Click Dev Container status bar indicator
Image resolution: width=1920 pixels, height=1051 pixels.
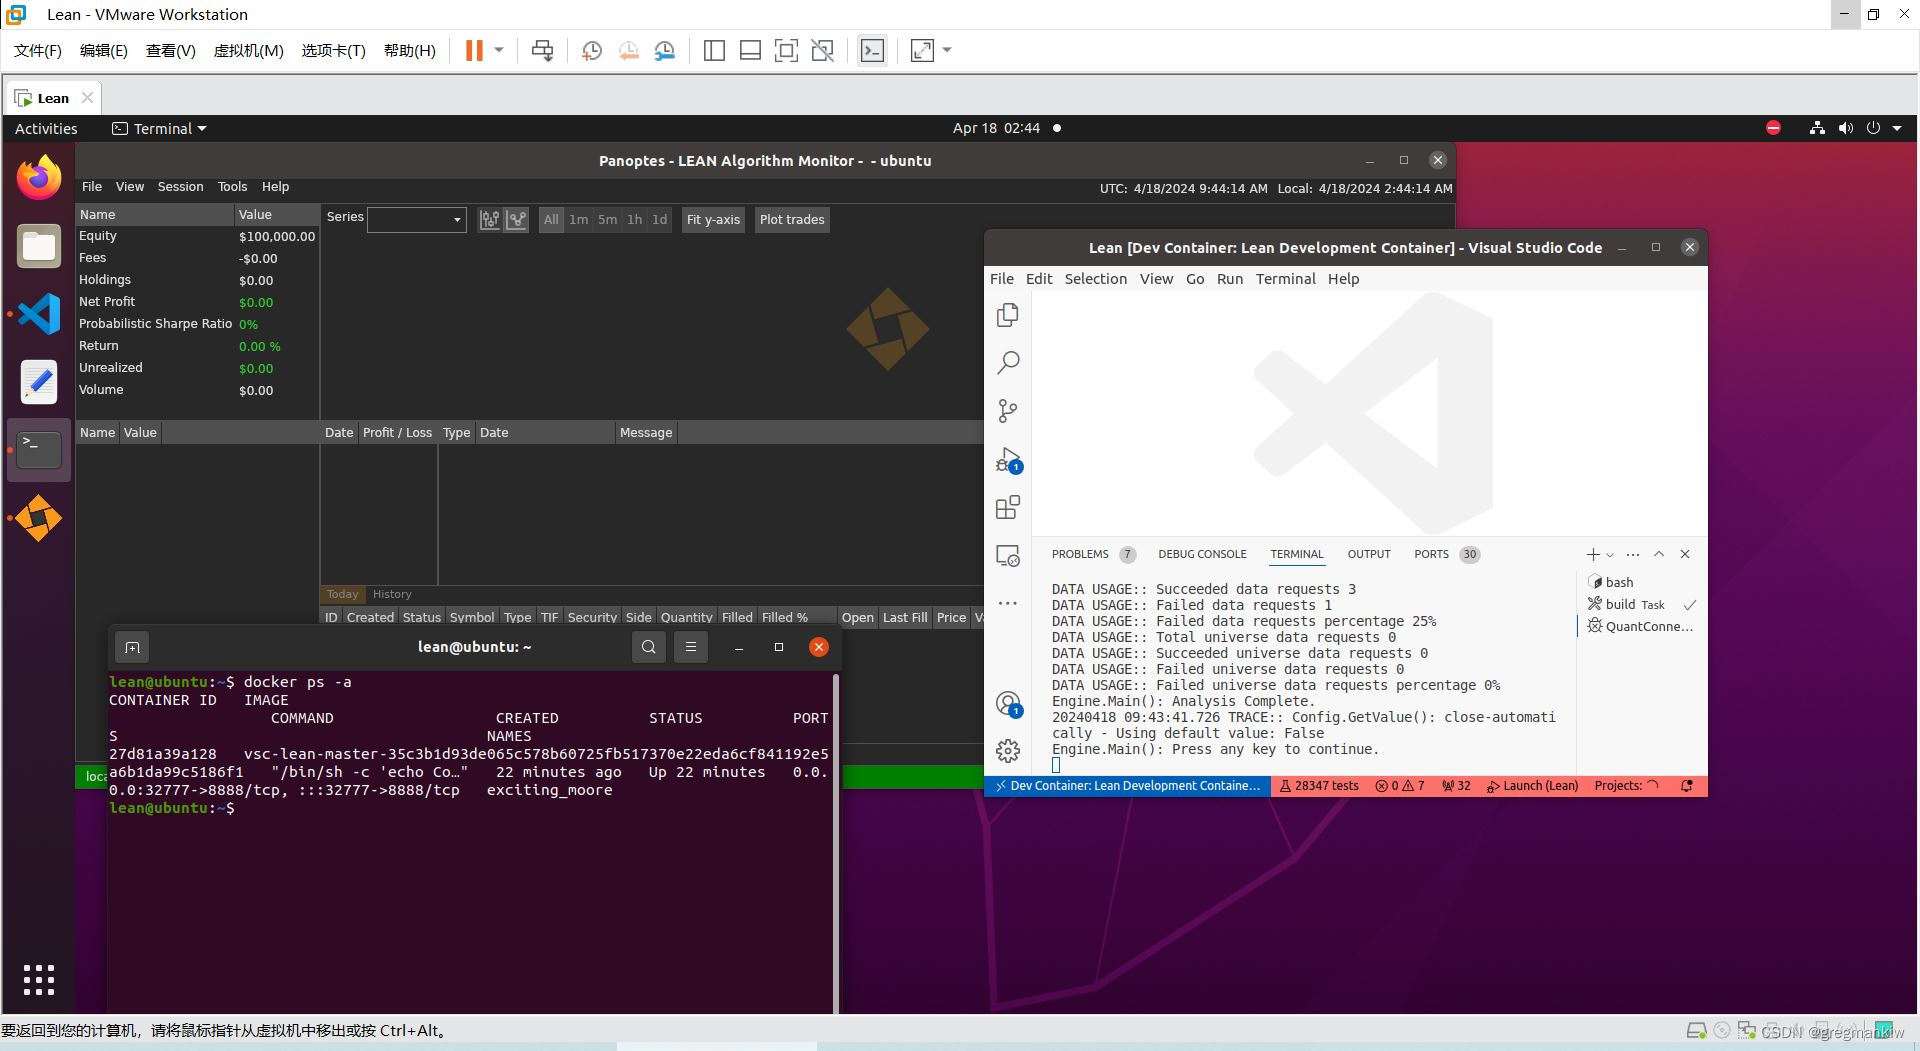click(1127, 786)
